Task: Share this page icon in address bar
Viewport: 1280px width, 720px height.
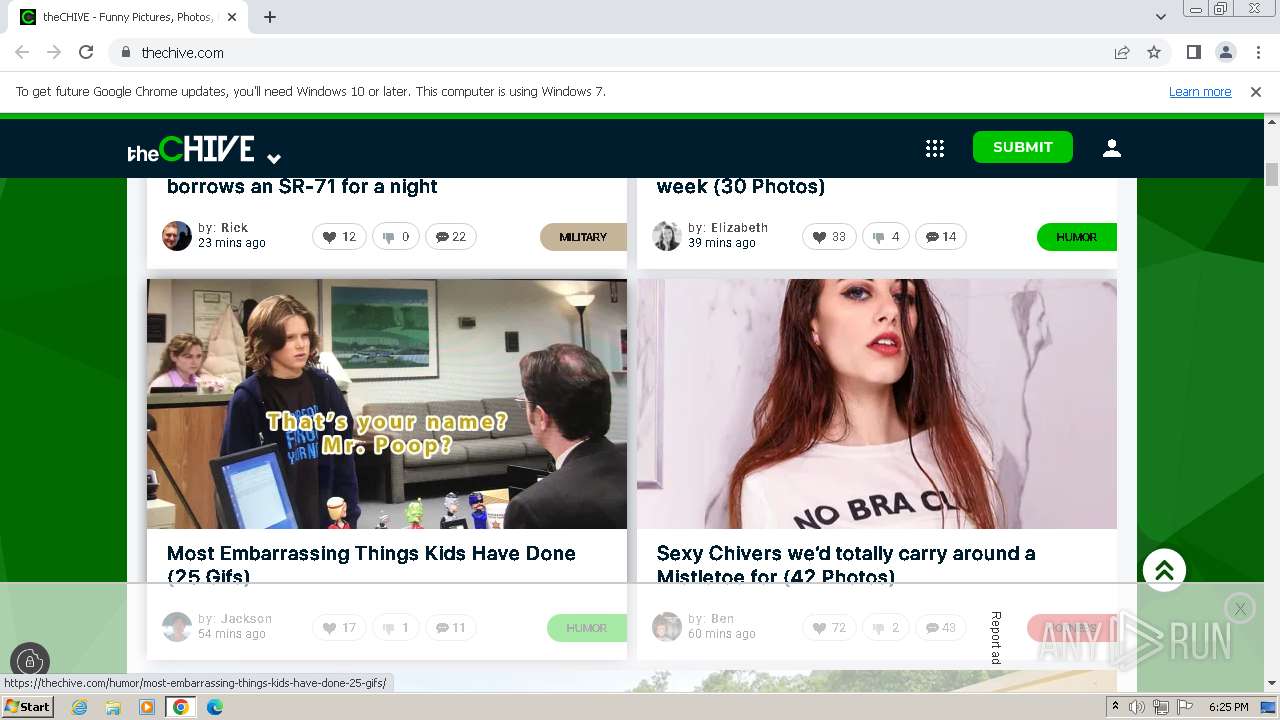Action: tap(1122, 52)
